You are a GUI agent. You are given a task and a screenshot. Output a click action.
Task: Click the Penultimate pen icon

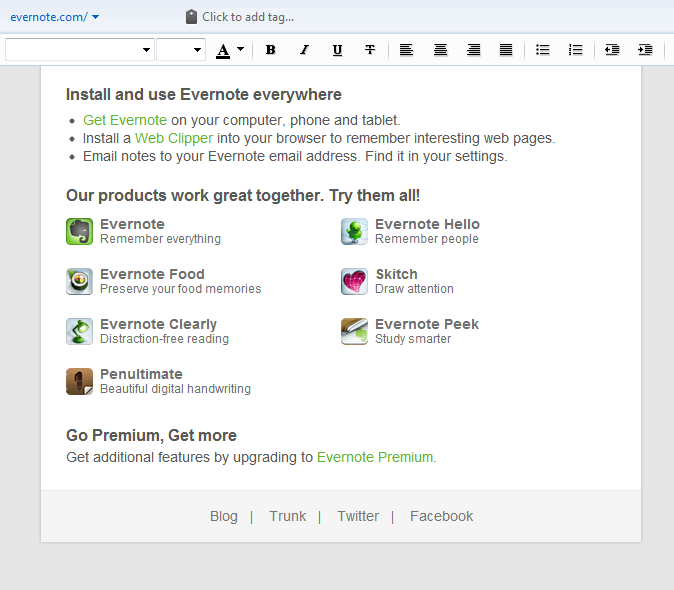coord(80,381)
